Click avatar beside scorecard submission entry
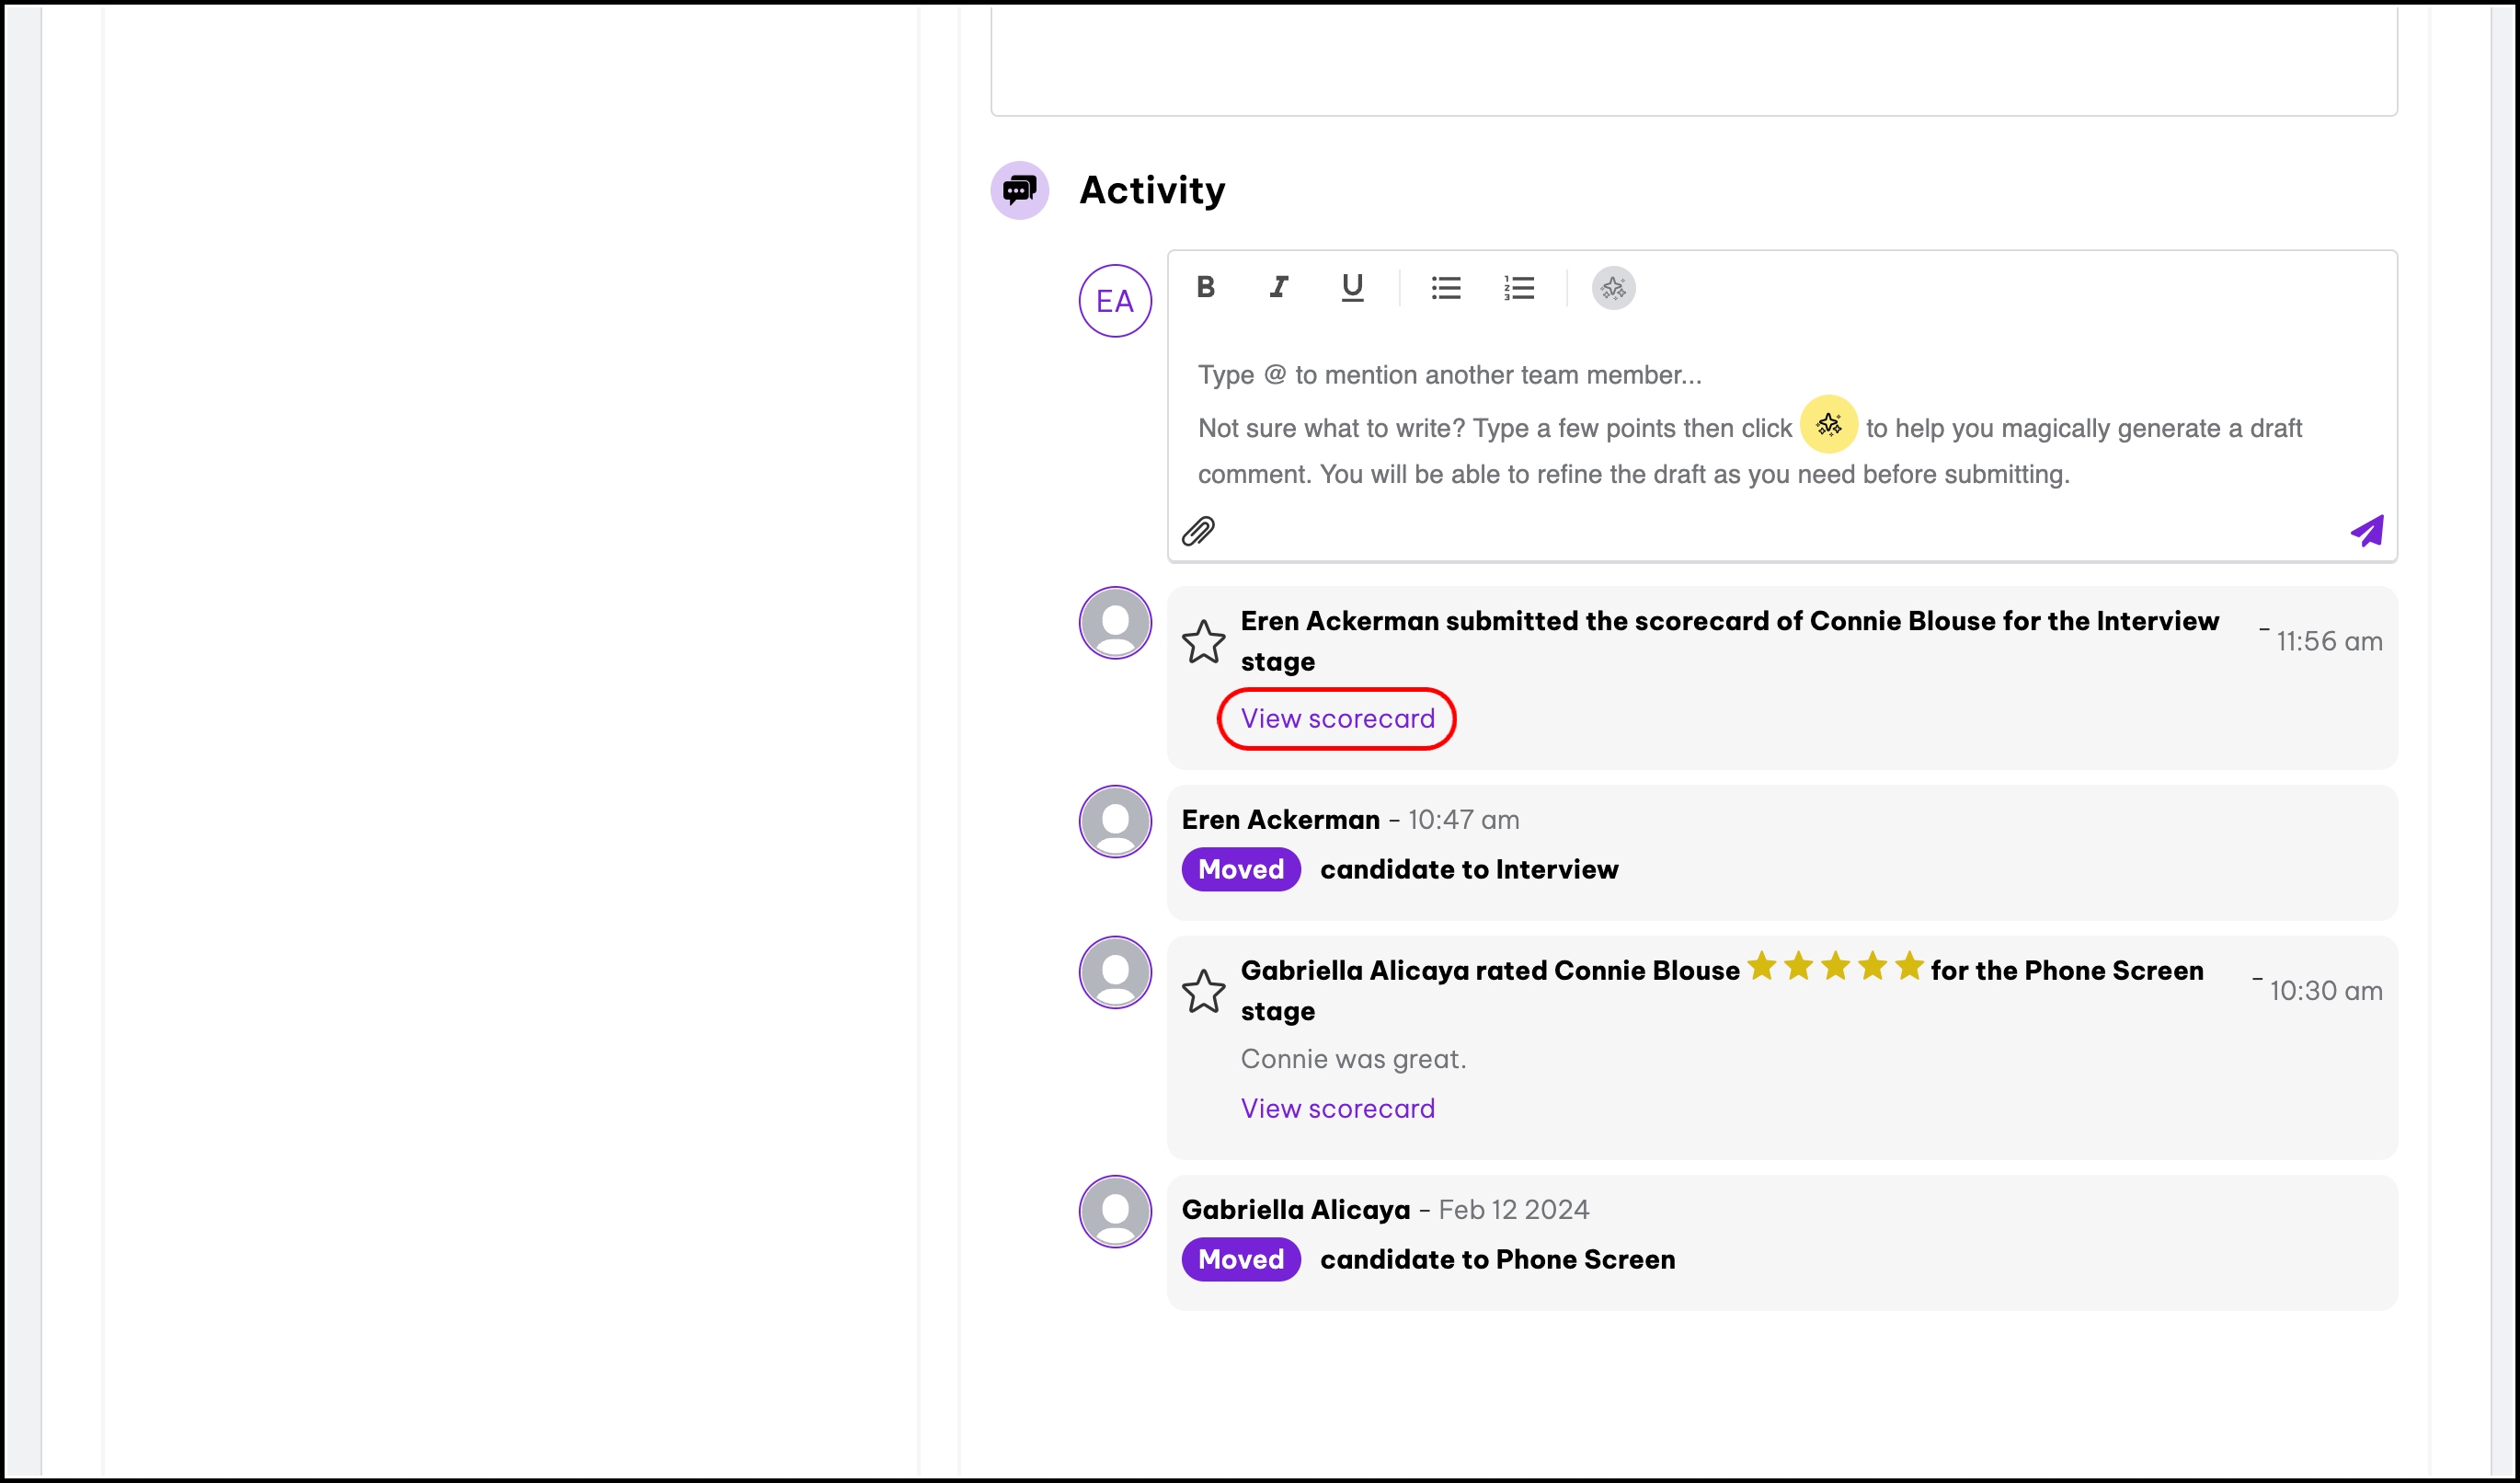Image resolution: width=2520 pixels, height=1483 pixels. [1115, 623]
